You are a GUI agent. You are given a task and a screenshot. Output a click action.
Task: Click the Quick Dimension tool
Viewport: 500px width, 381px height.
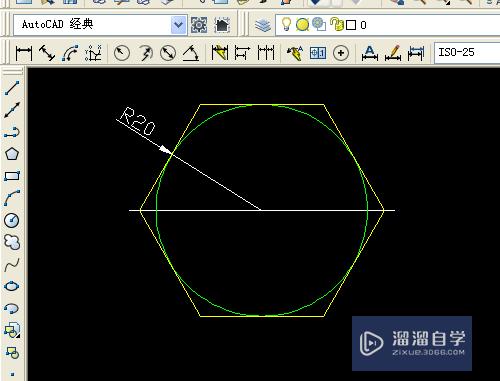pos(220,53)
